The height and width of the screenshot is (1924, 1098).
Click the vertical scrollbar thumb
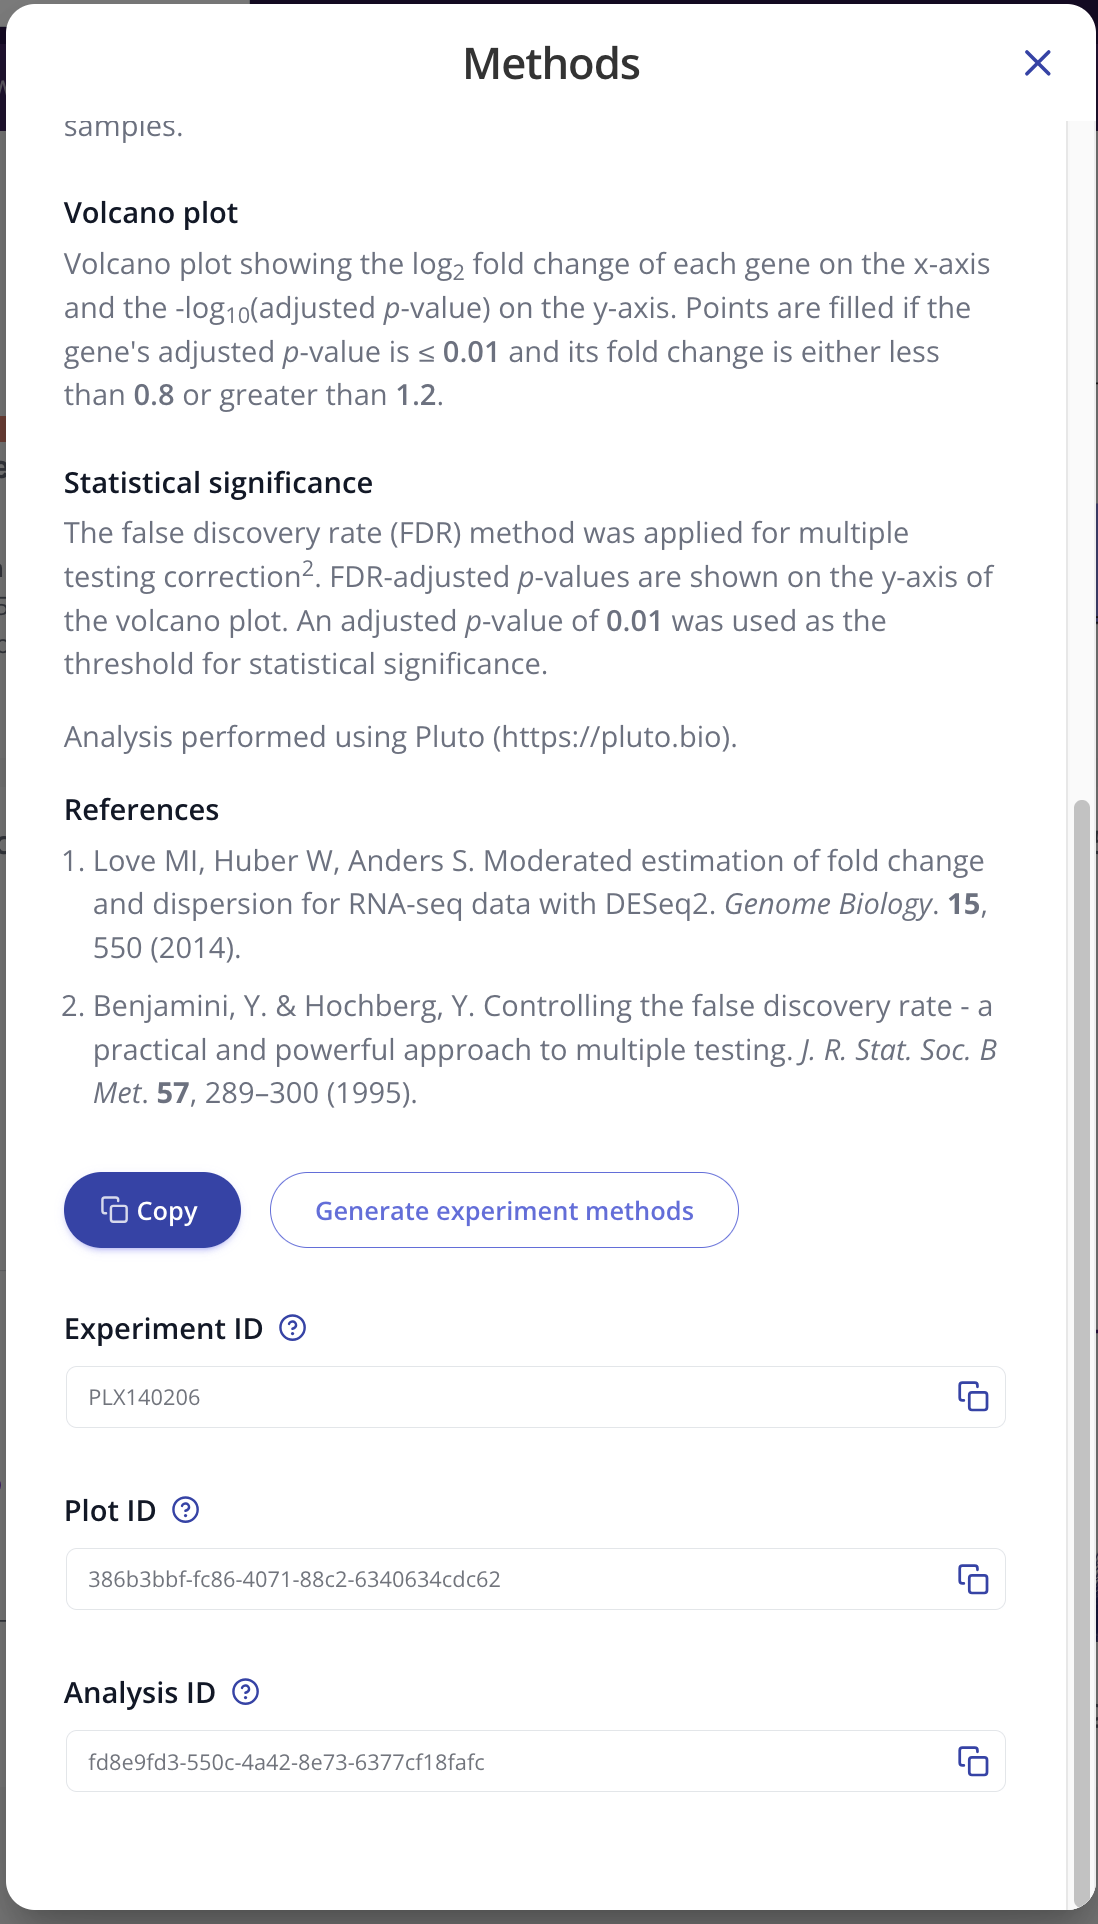tap(1081, 1350)
